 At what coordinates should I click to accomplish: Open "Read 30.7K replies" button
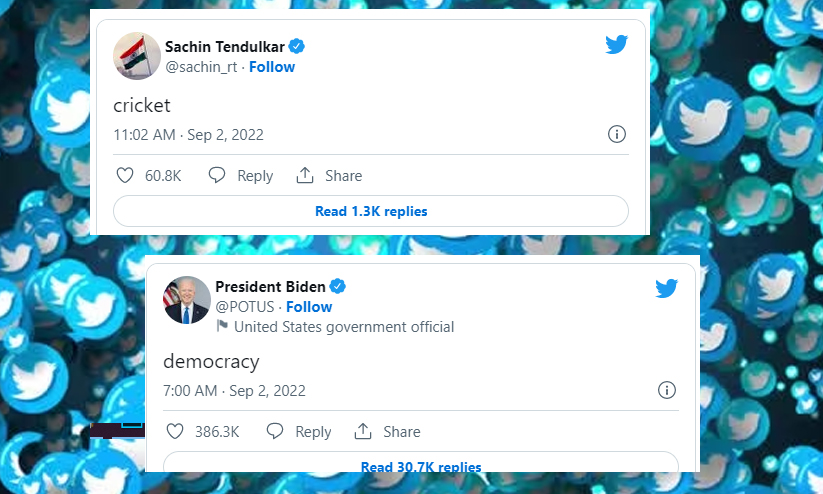tap(421, 466)
